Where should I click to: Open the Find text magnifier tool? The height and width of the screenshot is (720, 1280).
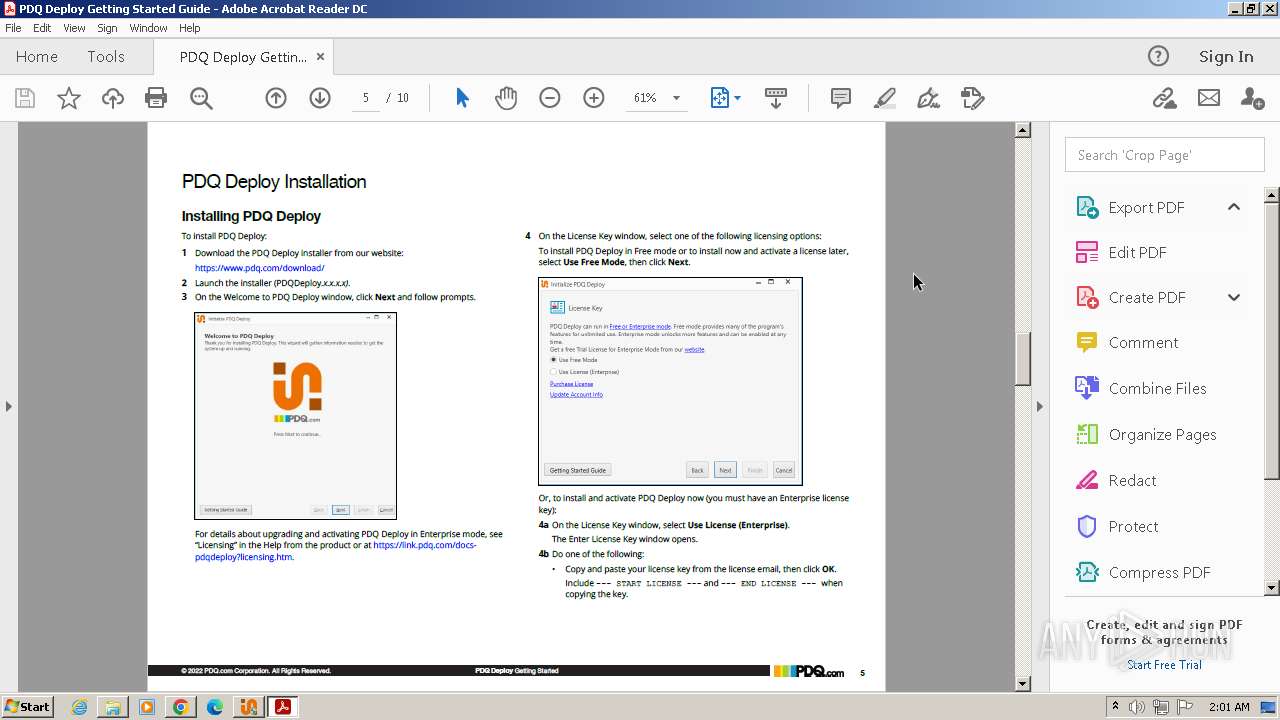(x=201, y=98)
